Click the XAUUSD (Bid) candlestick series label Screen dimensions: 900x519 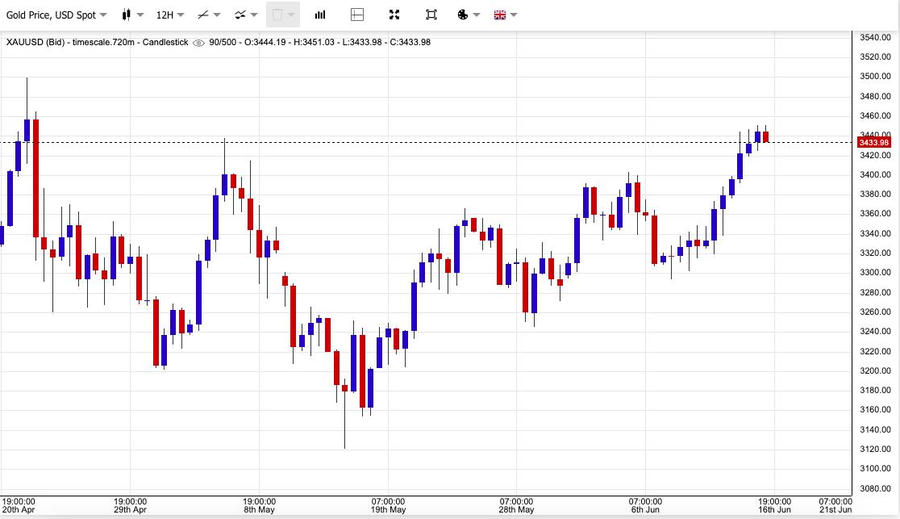(x=97, y=42)
